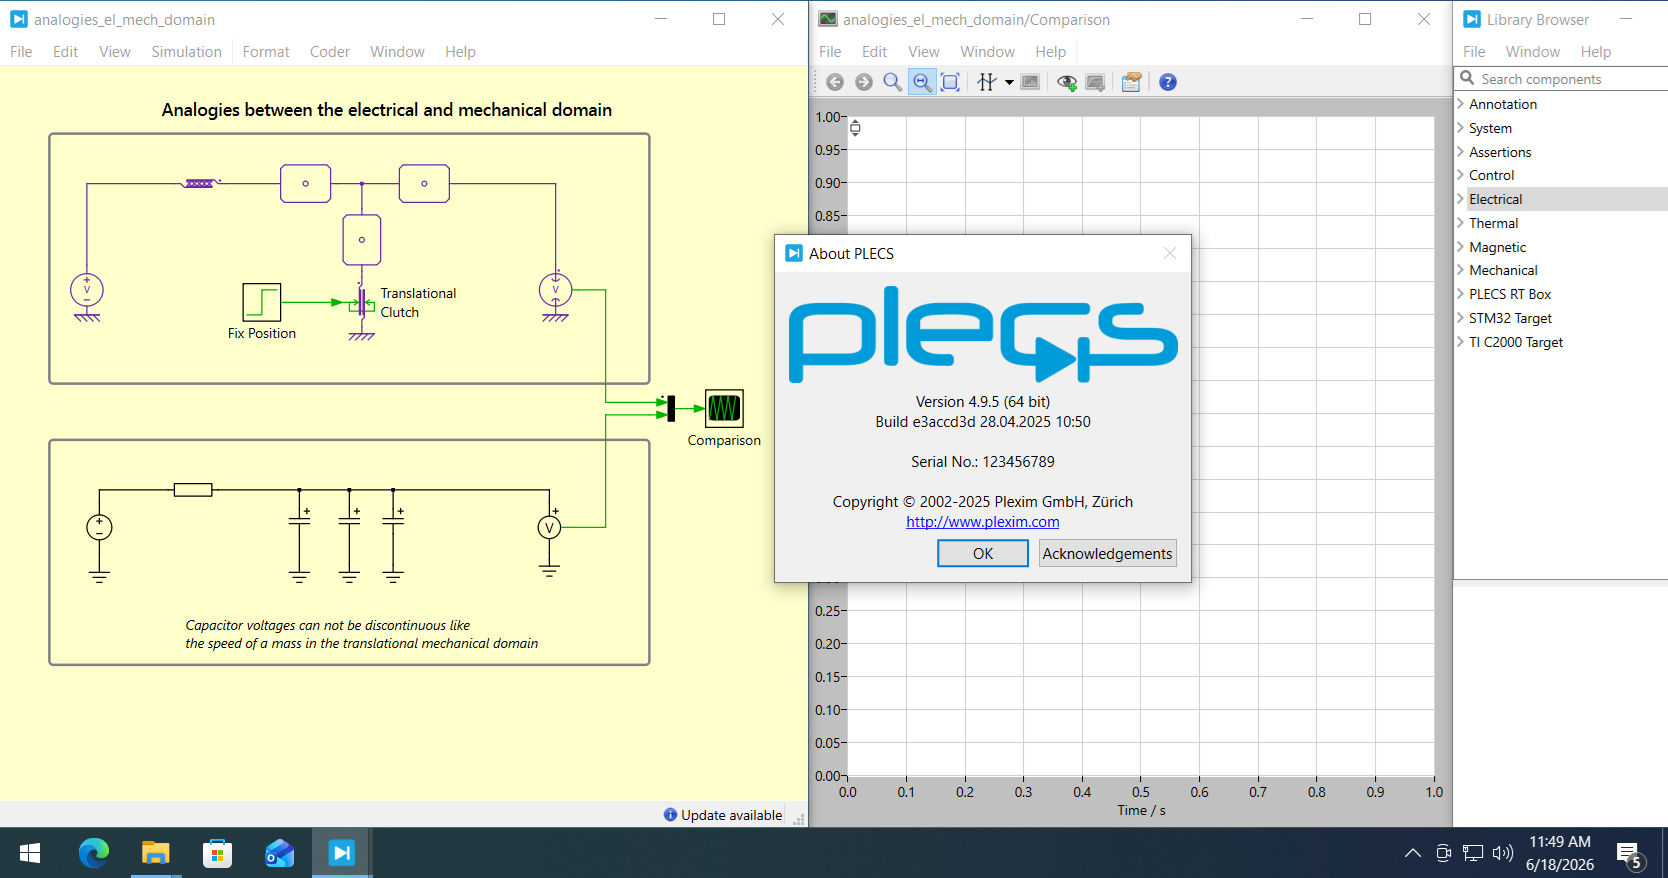1668x878 pixels.
Task: Select the Fix Position step block
Action: tap(262, 302)
